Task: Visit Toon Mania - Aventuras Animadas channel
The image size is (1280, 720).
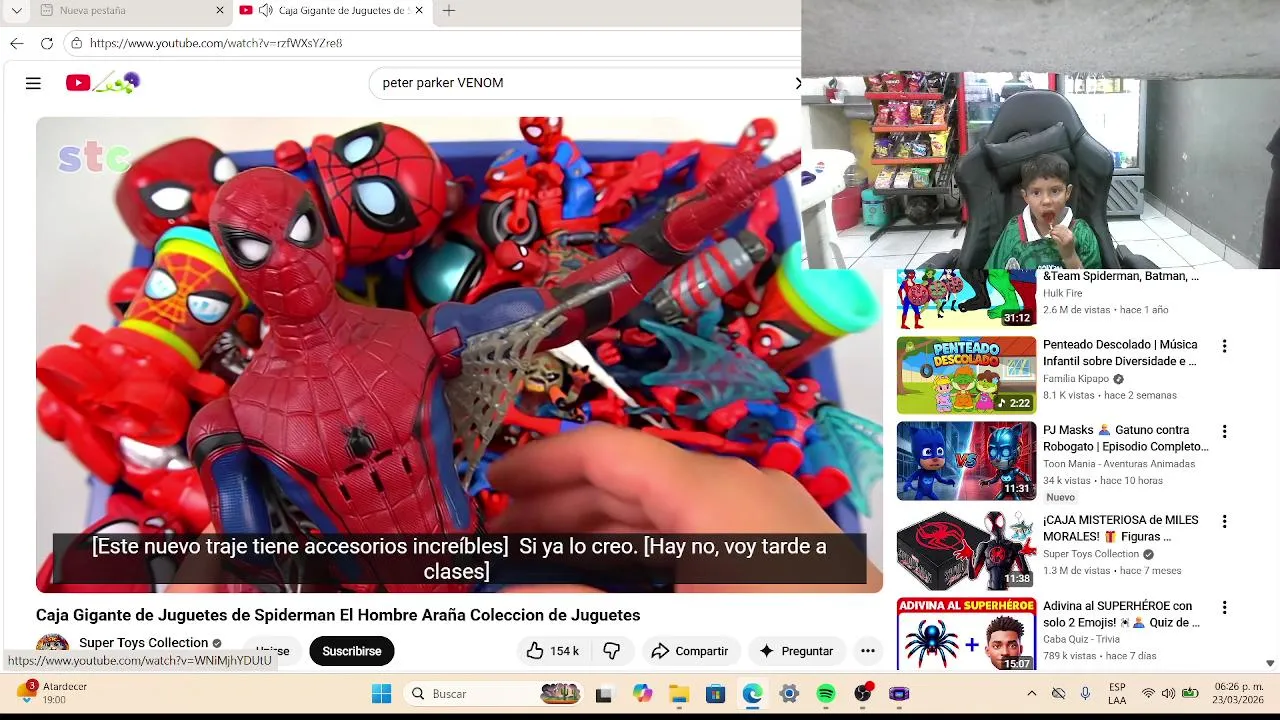Action: coord(1119,464)
